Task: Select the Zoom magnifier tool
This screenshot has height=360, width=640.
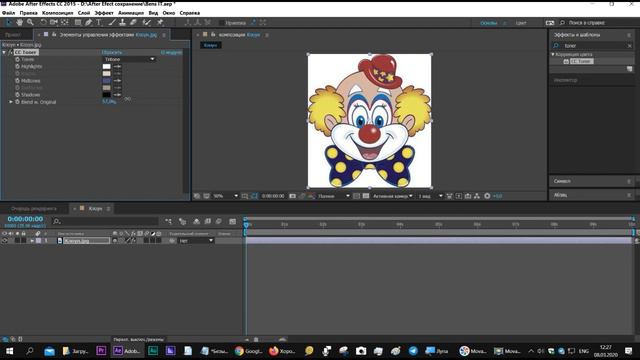Action: click(30, 22)
